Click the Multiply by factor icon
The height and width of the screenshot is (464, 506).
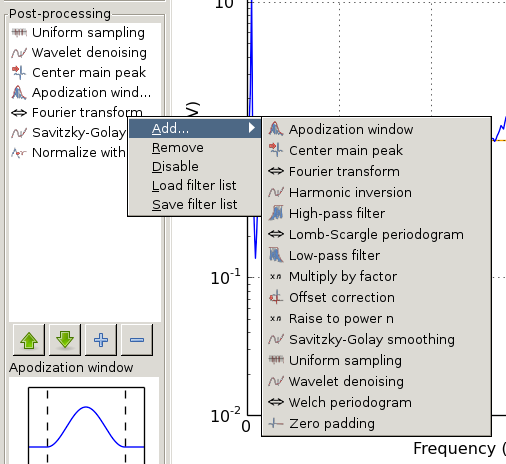click(x=276, y=276)
